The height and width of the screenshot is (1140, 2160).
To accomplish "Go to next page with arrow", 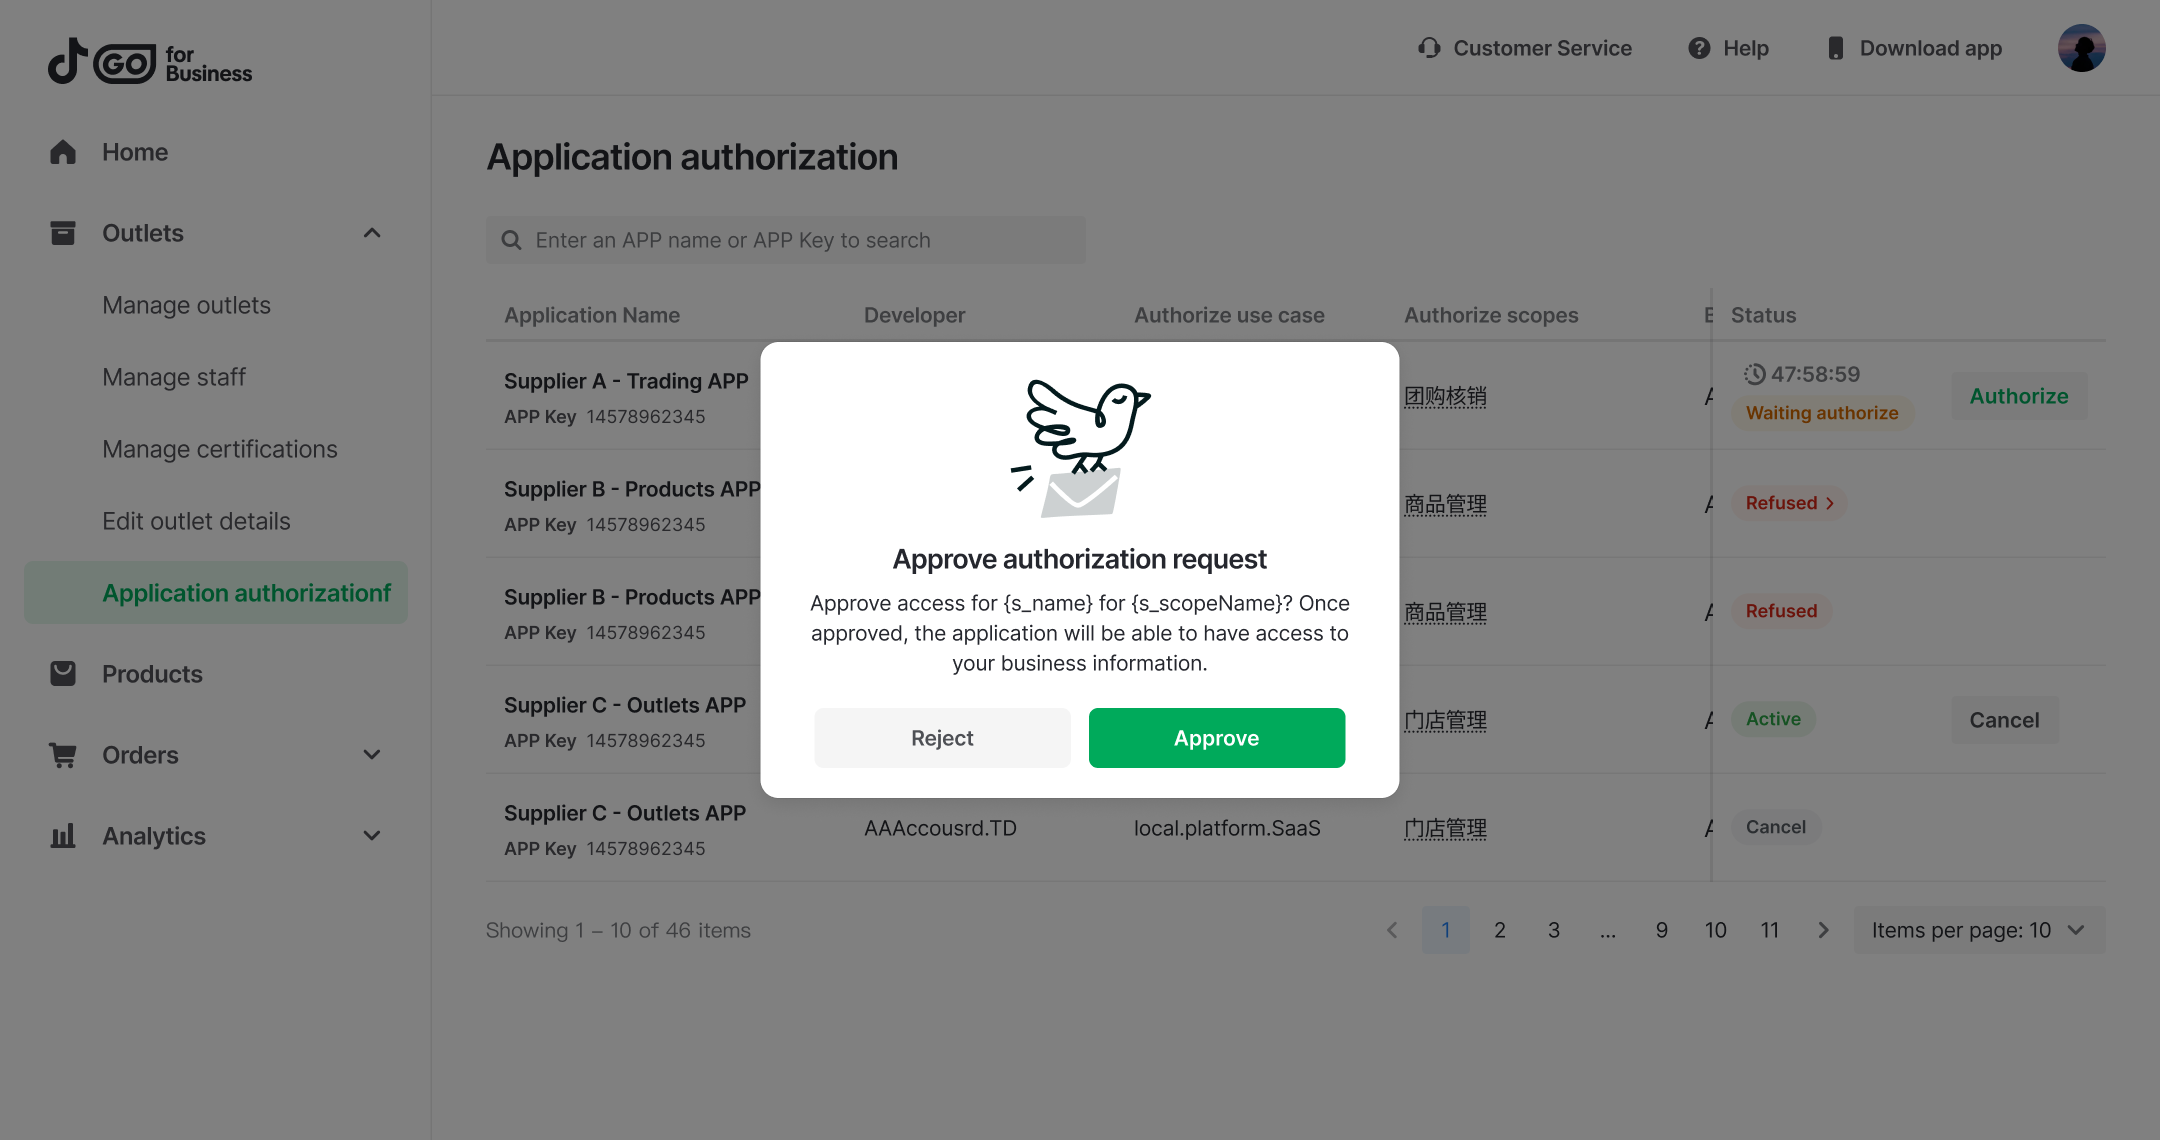I will [1824, 930].
